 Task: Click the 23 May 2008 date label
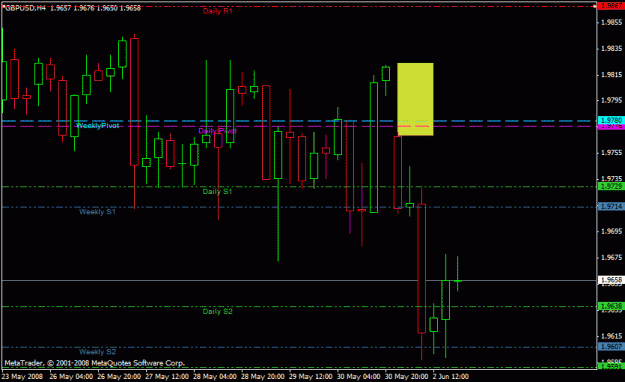pos(22,376)
